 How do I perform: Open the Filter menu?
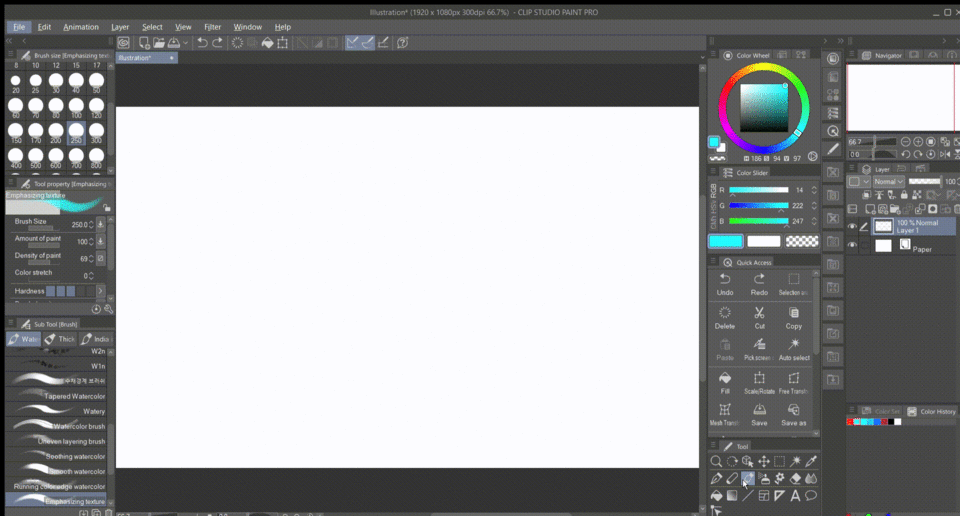(x=212, y=27)
